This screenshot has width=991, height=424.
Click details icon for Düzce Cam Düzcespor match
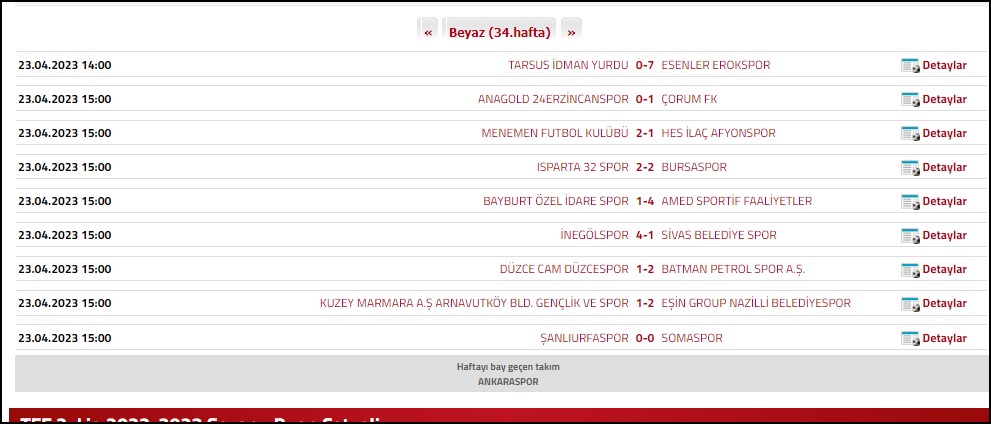[909, 270]
